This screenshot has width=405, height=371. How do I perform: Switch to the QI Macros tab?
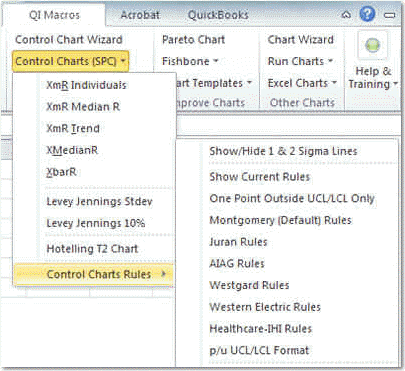[x=54, y=15]
